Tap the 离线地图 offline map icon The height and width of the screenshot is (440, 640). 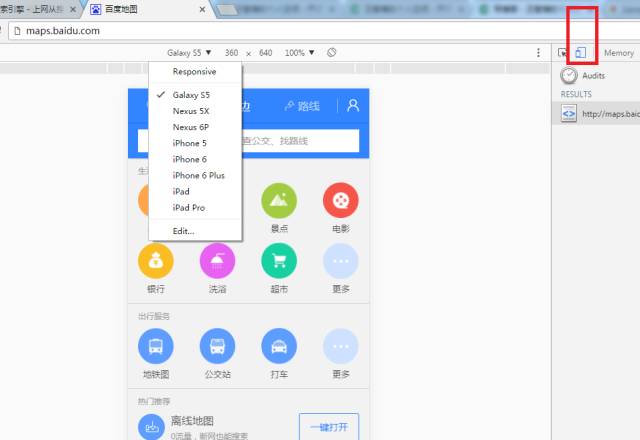tap(151, 427)
